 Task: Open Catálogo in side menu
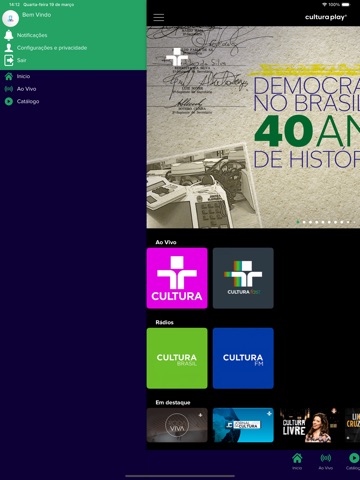[28, 101]
